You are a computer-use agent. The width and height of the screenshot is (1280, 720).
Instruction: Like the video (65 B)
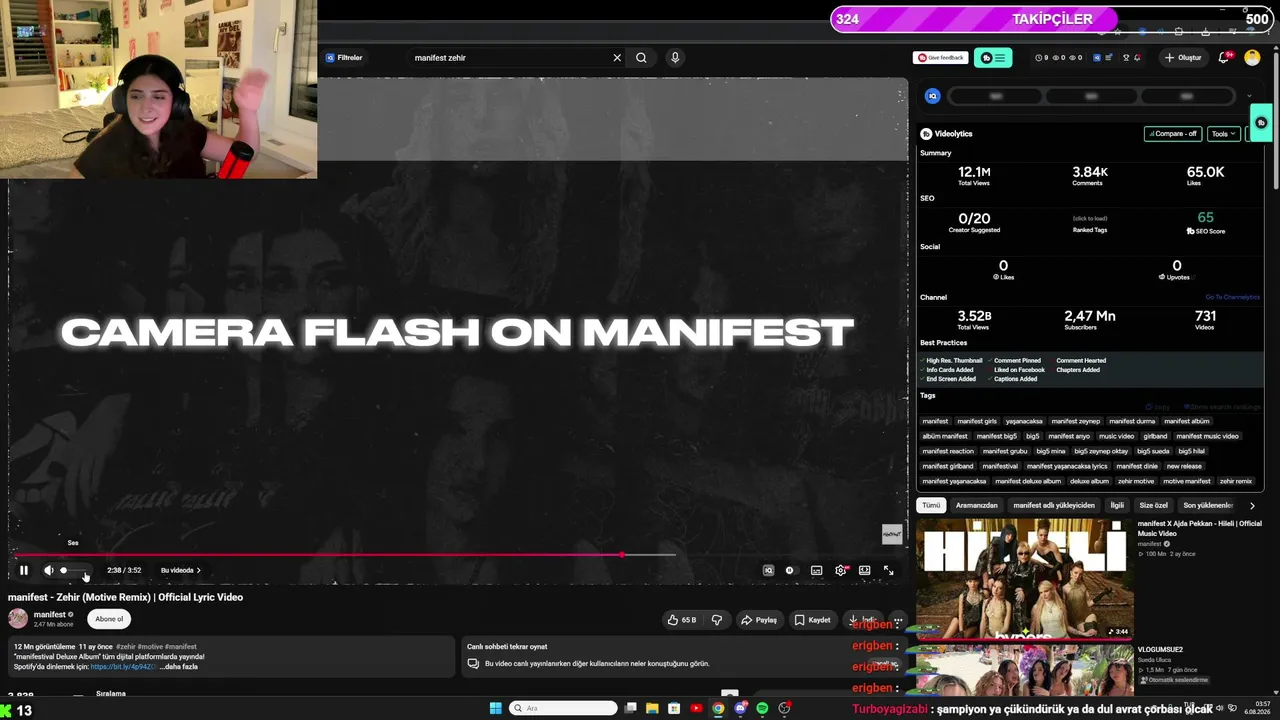pos(682,620)
